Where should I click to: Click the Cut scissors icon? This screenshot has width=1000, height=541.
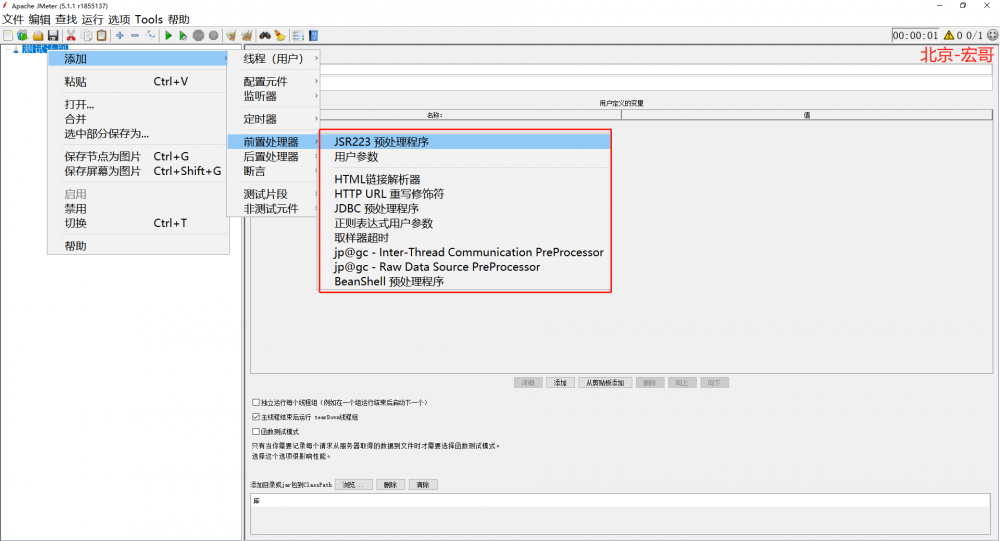point(71,36)
